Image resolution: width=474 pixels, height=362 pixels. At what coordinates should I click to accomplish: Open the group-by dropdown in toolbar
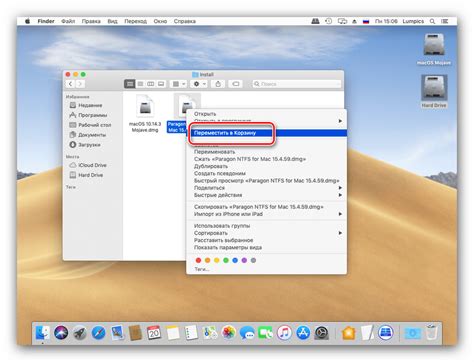(179, 84)
